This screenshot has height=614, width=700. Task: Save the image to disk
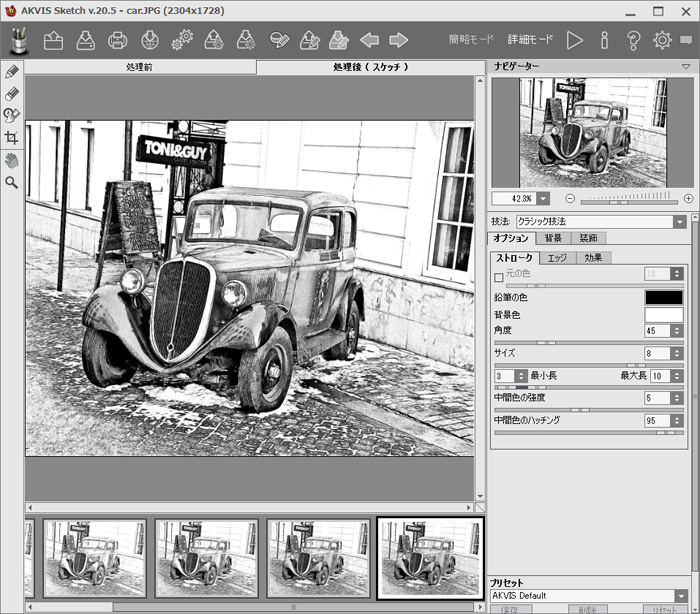pos(85,40)
